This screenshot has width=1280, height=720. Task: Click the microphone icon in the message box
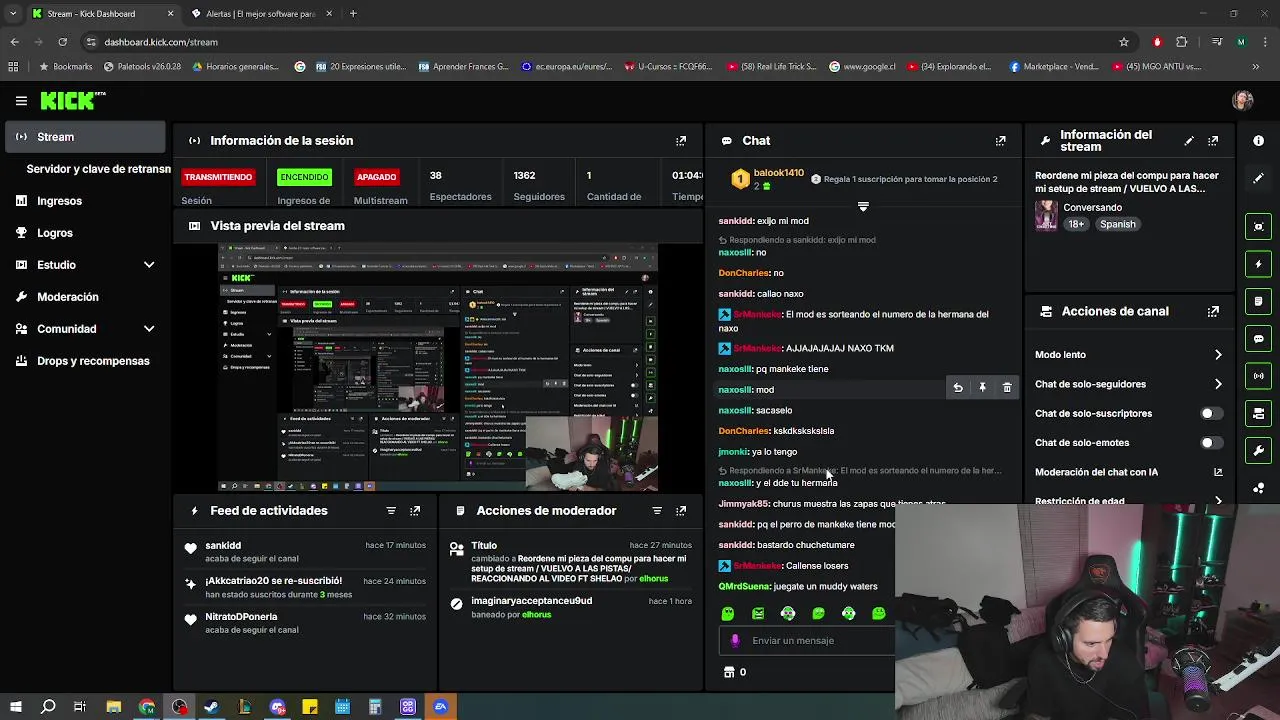tap(735, 641)
